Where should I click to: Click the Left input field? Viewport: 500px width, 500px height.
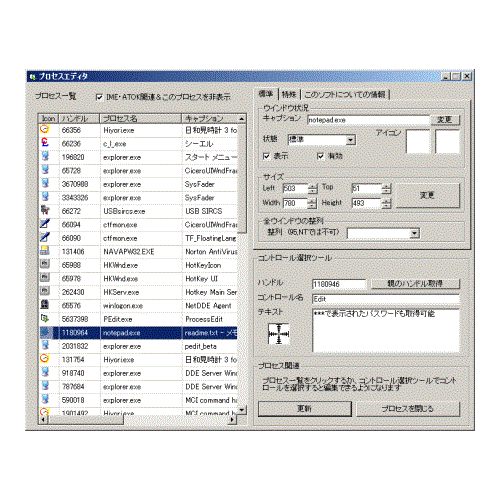pyautogui.click(x=295, y=189)
